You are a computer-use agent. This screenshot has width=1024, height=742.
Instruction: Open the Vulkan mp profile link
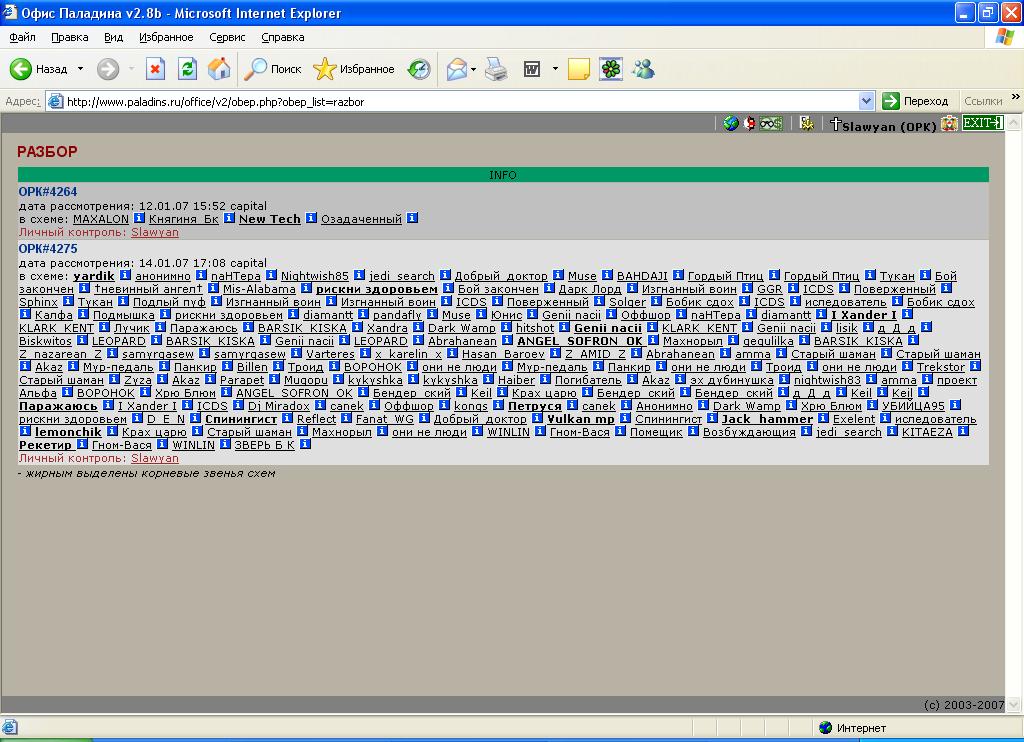coord(581,419)
